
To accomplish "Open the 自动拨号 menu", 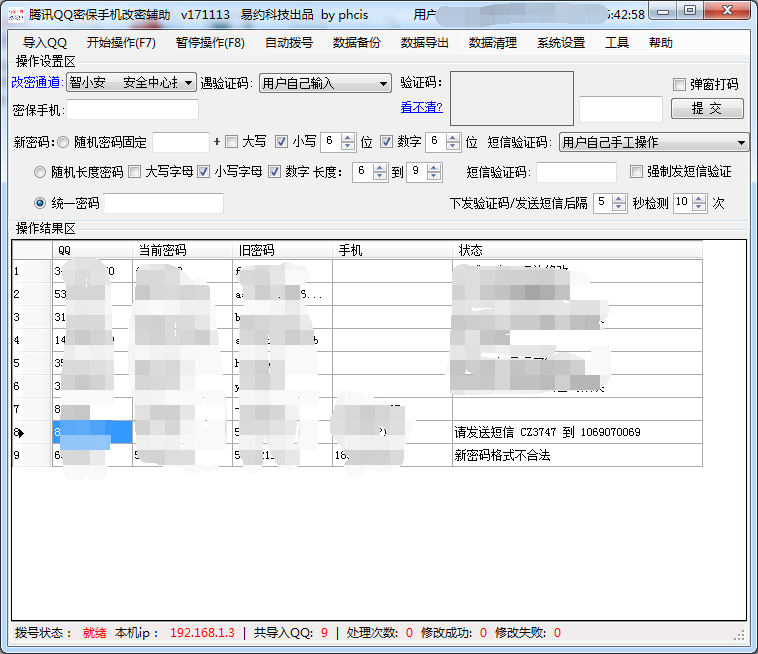I will pos(289,43).
